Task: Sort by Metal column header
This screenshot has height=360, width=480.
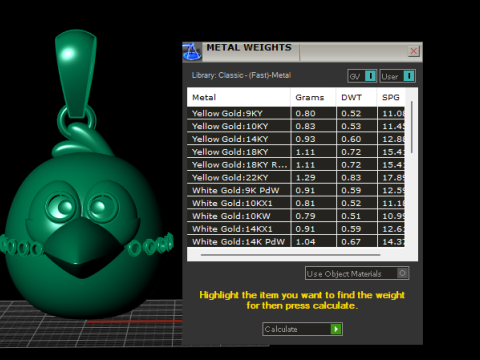Action: coord(239,97)
